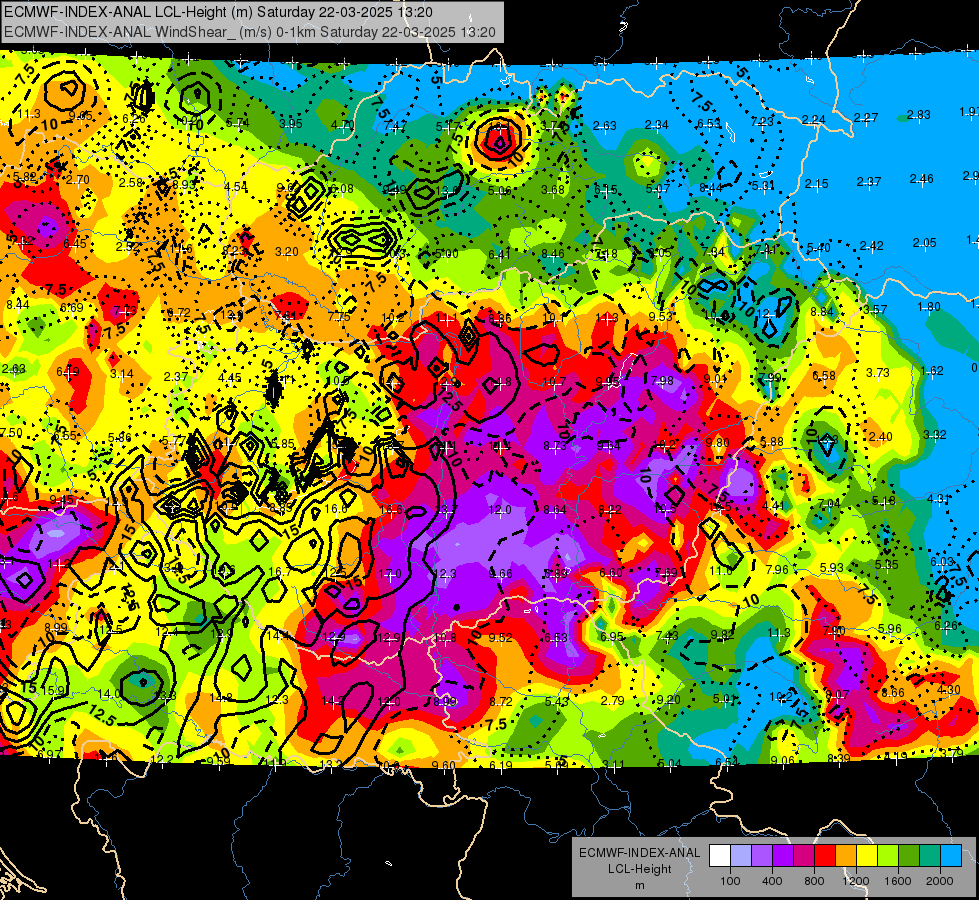Click the LCL-Height (m) header line
The width and height of the screenshot is (979, 900).
click(218, 12)
